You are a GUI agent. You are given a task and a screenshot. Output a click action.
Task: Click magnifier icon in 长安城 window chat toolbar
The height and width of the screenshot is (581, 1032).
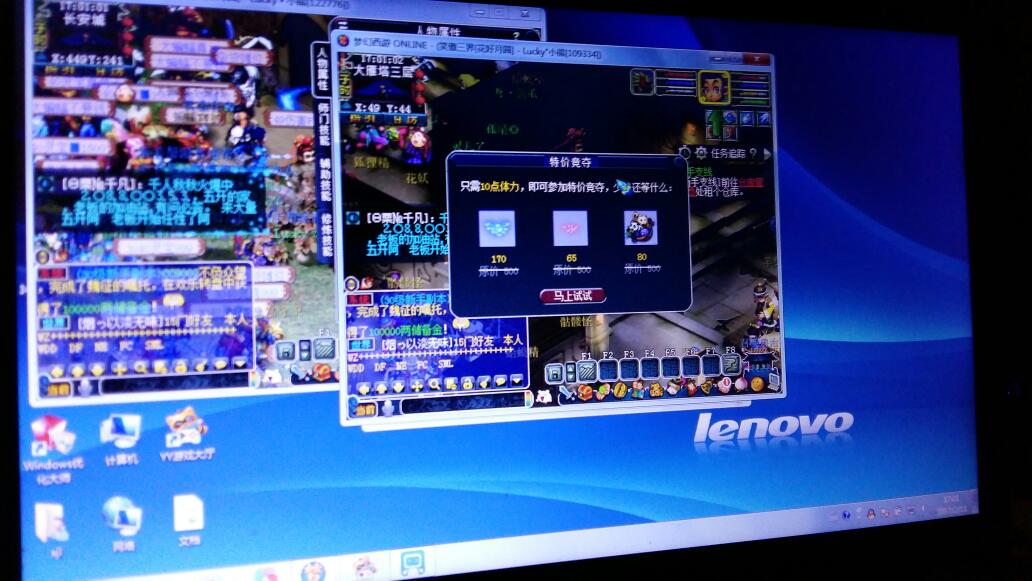pos(140,368)
